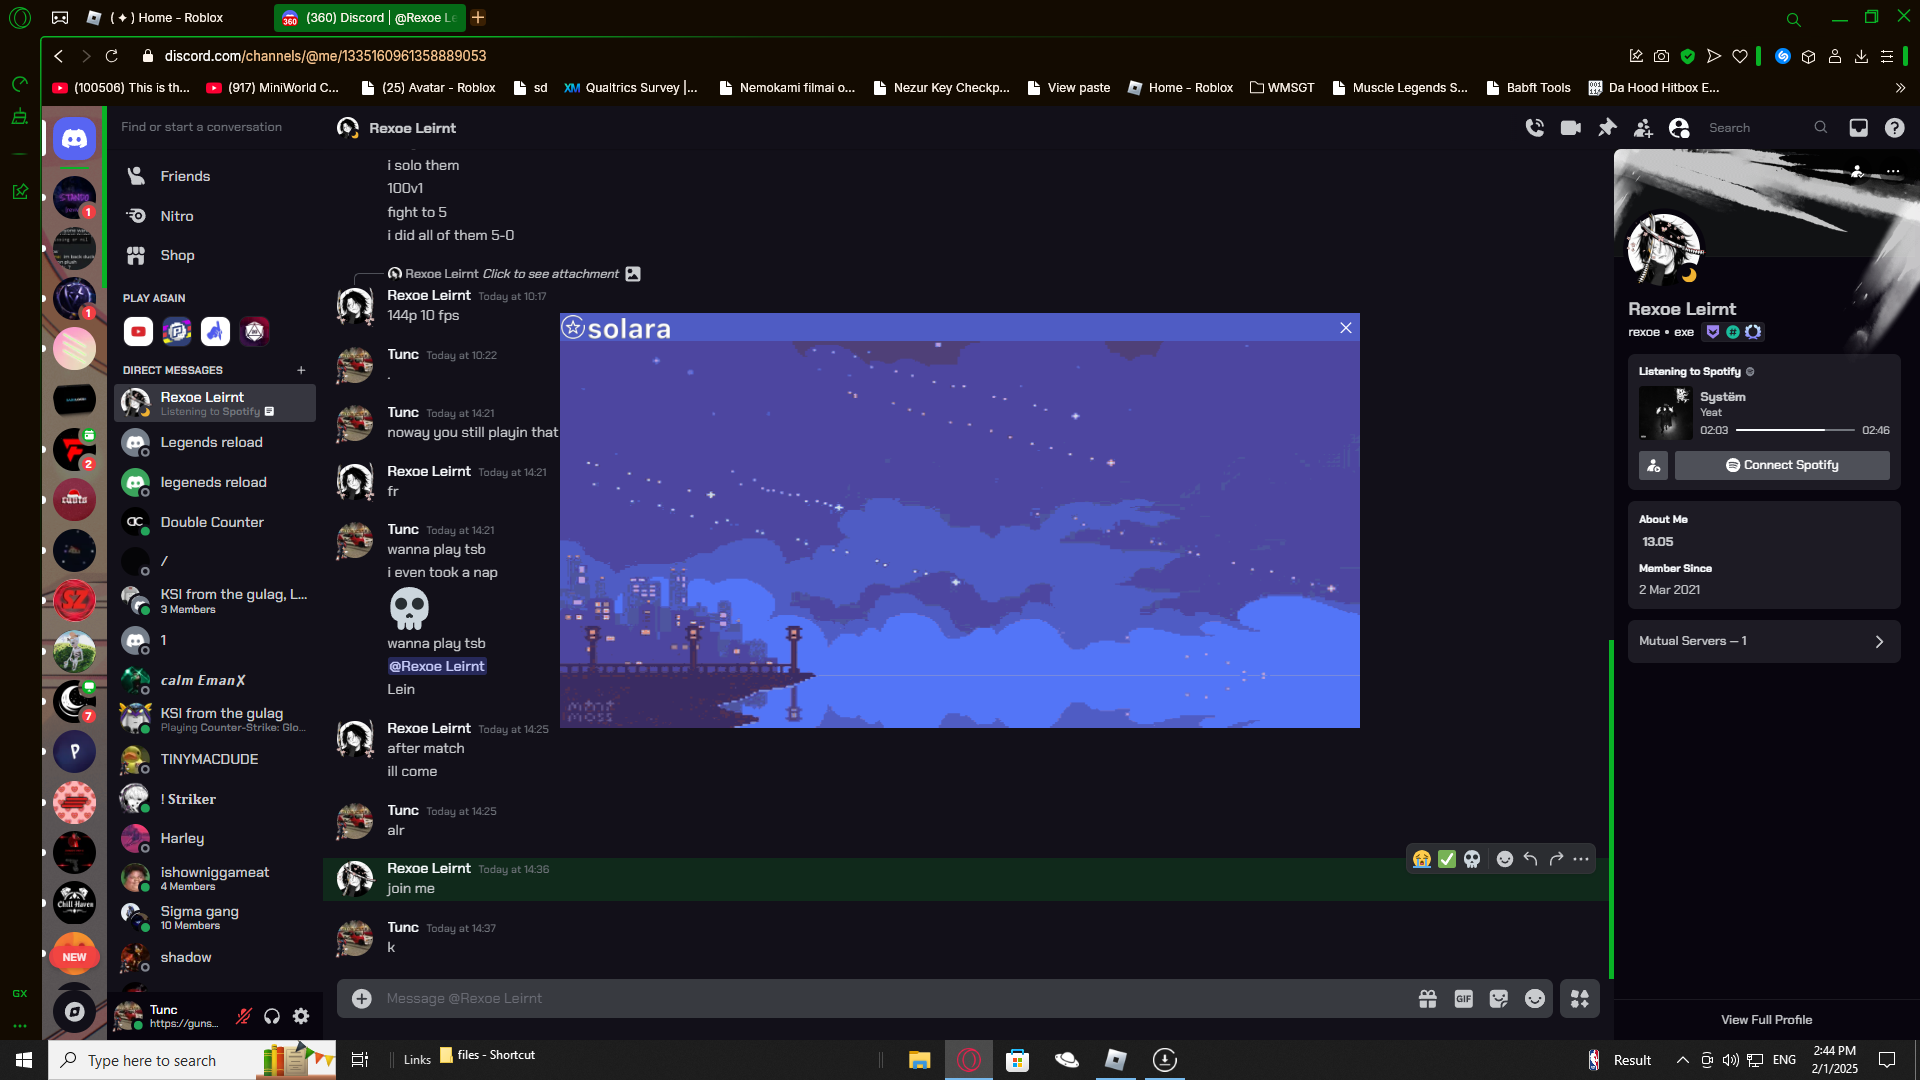Open View Full Profile
The height and width of the screenshot is (1080, 1920).
click(1766, 1020)
